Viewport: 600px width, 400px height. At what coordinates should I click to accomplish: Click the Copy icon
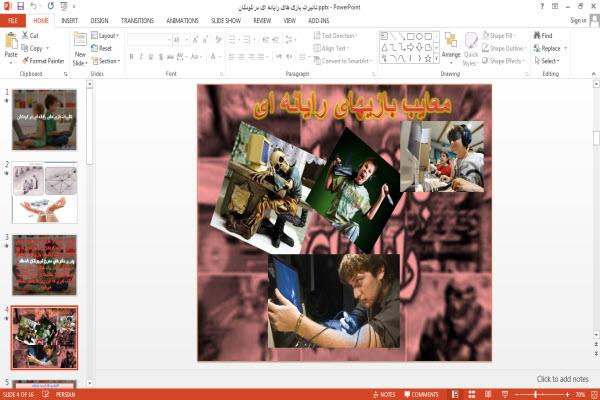click(24, 48)
